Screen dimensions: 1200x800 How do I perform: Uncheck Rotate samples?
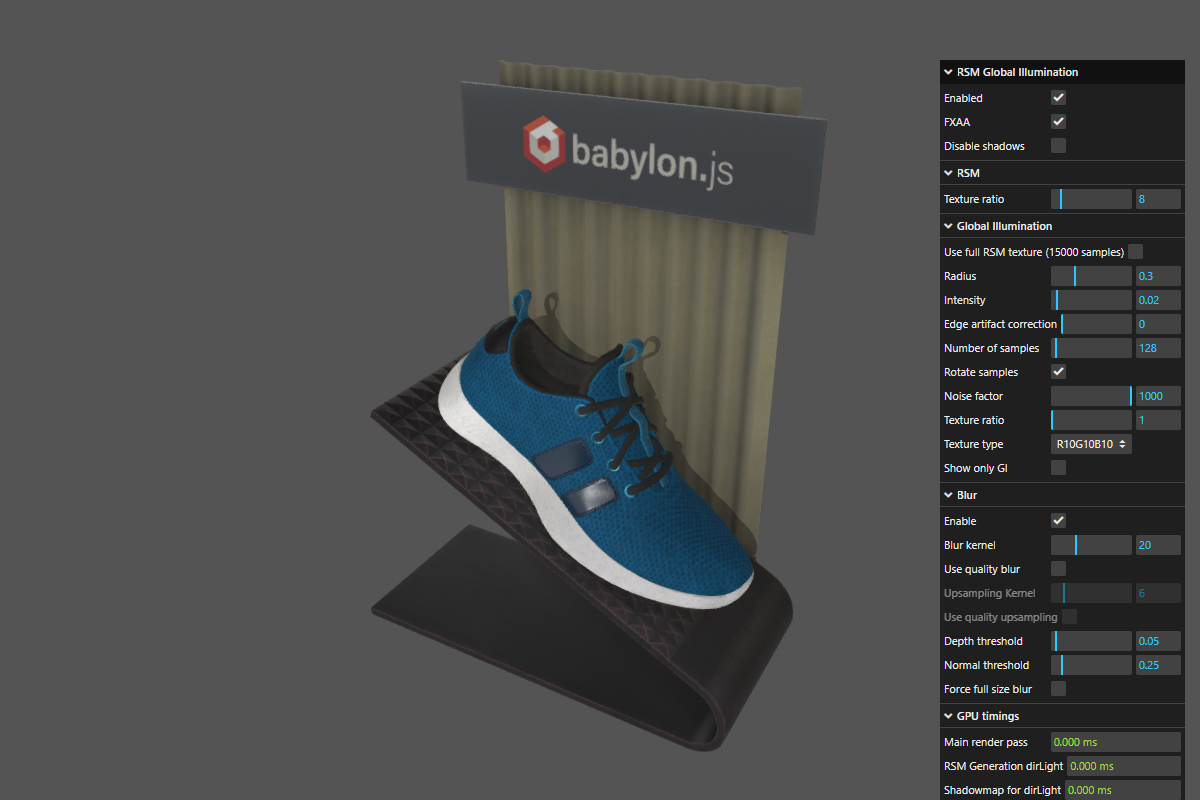pyautogui.click(x=1058, y=371)
